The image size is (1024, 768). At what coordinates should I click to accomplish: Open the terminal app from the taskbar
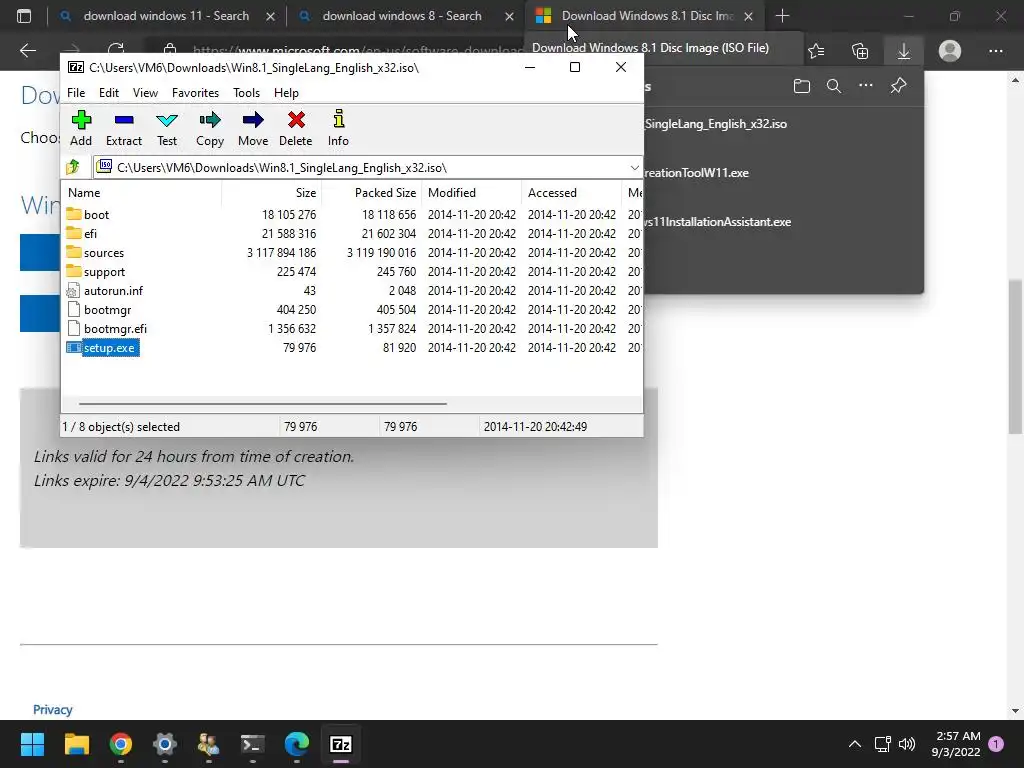pyautogui.click(x=253, y=744)
